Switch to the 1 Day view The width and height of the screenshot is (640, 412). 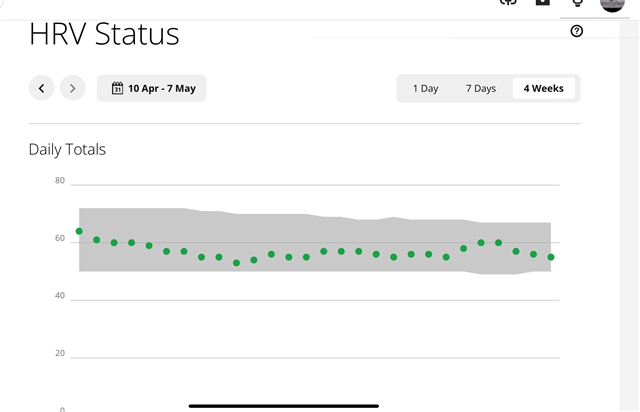point(425,88)
